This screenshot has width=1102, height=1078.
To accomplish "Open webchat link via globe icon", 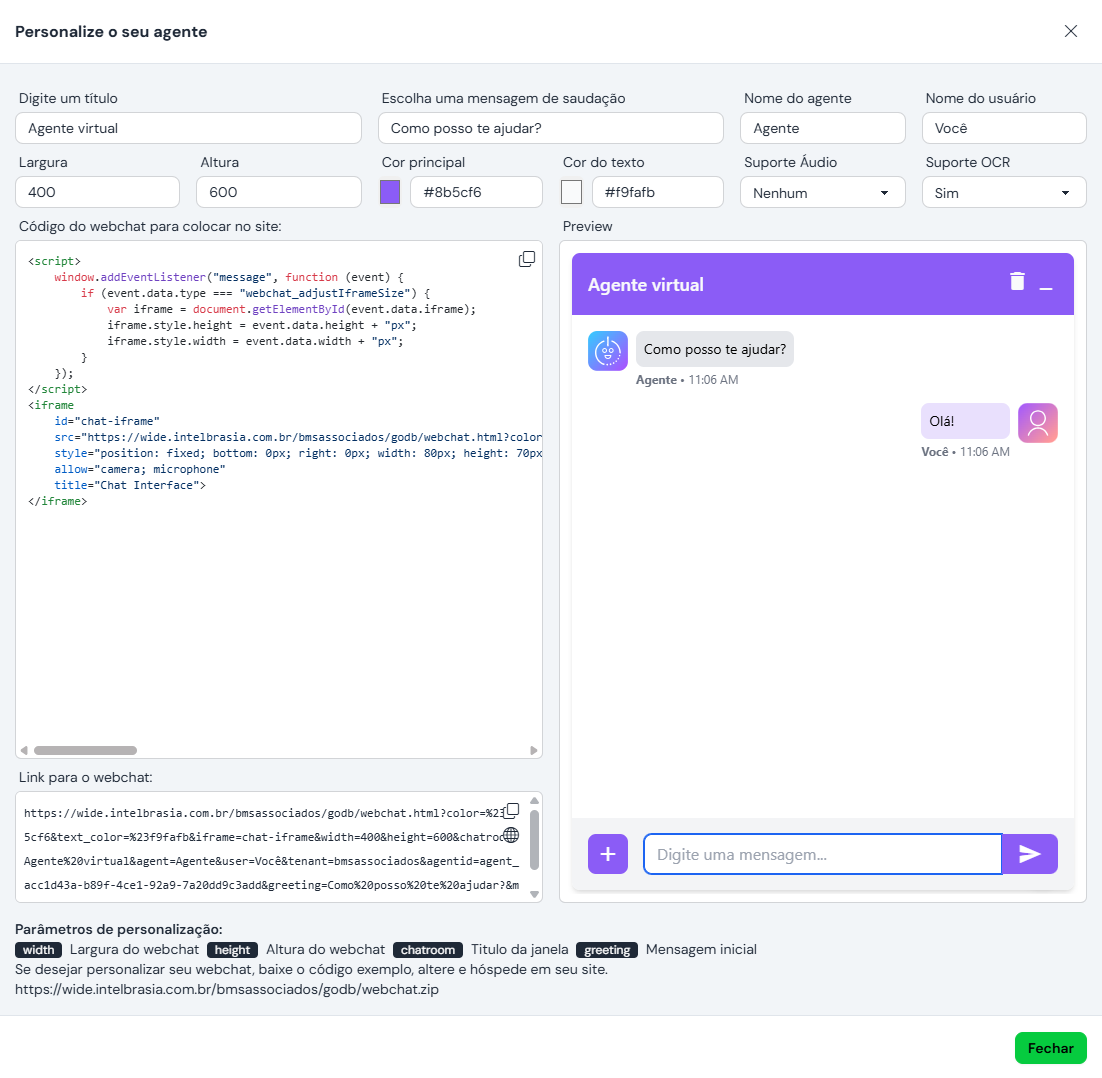I will pos(512,835).
